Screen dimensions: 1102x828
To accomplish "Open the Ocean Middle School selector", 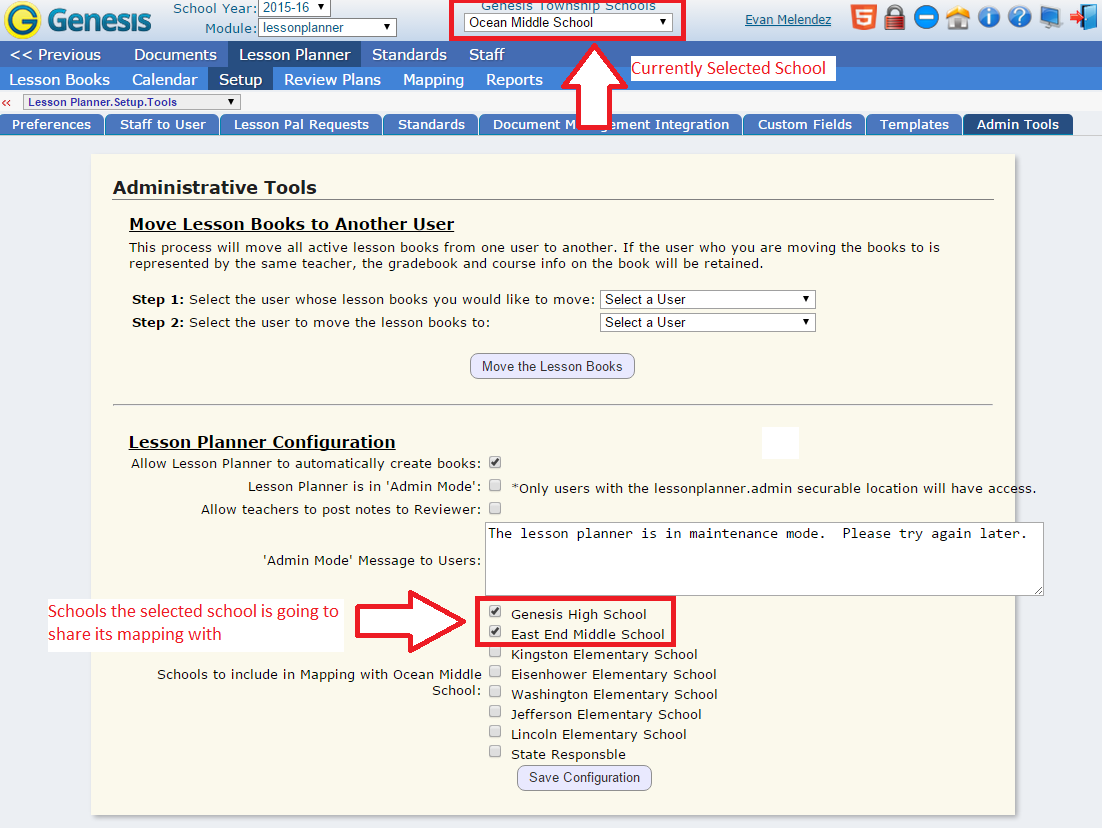I will pos(568,22).
